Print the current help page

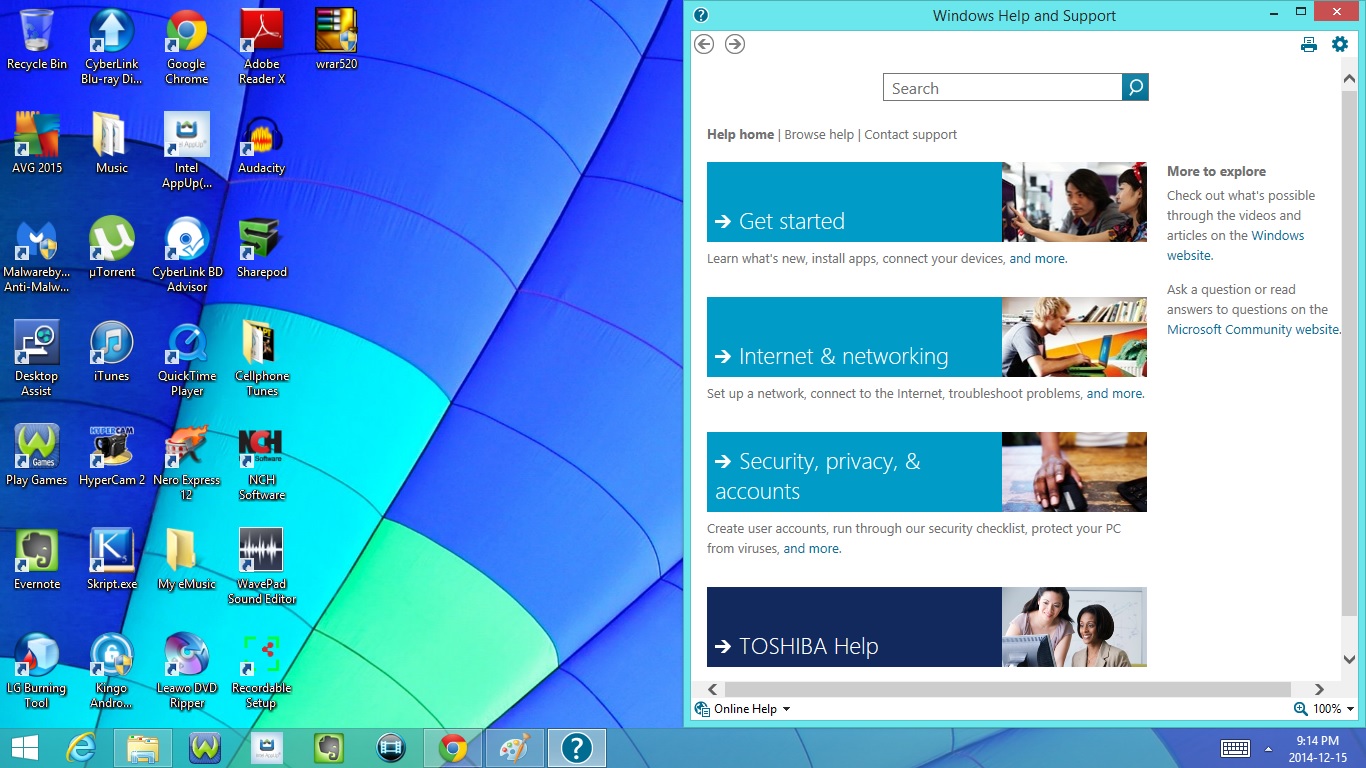pyautogui.click(x=1309, y=44)
